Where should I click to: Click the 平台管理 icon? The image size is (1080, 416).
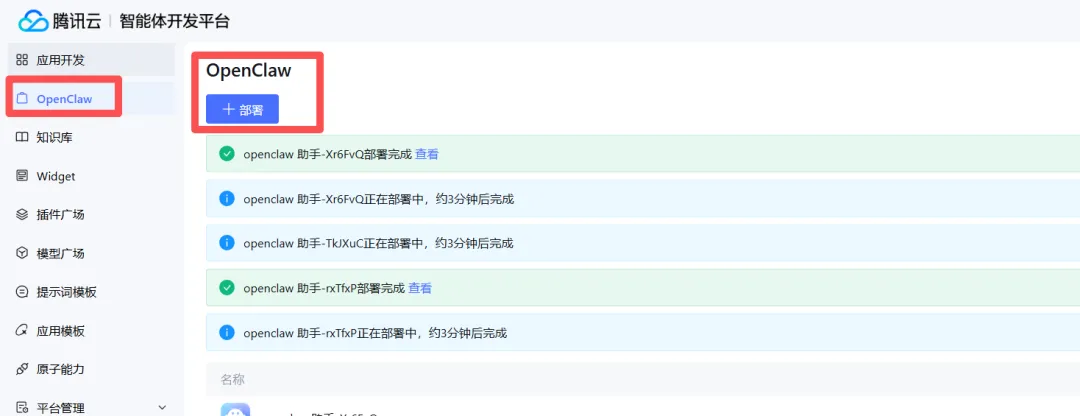[x=22, y=408]
